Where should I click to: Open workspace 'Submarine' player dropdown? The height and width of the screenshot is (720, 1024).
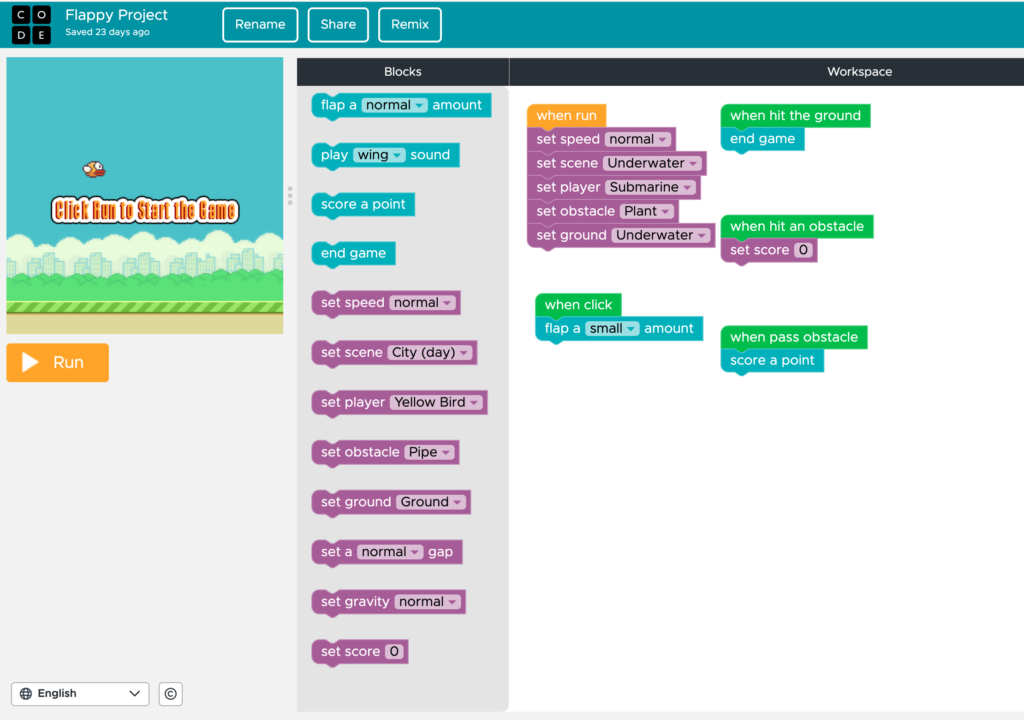coord(650,188)
